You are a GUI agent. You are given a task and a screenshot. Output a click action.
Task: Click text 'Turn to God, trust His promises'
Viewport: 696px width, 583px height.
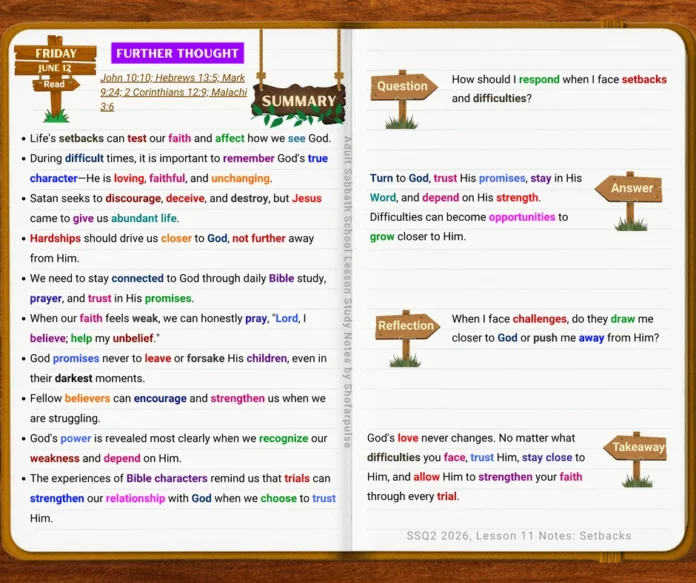[448, 178]
